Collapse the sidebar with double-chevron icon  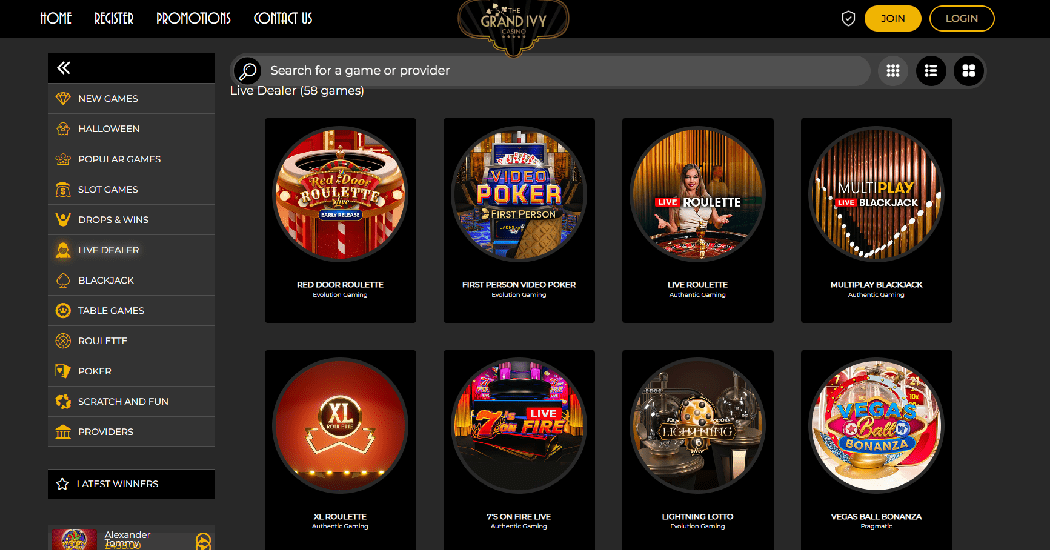[64, 68]
